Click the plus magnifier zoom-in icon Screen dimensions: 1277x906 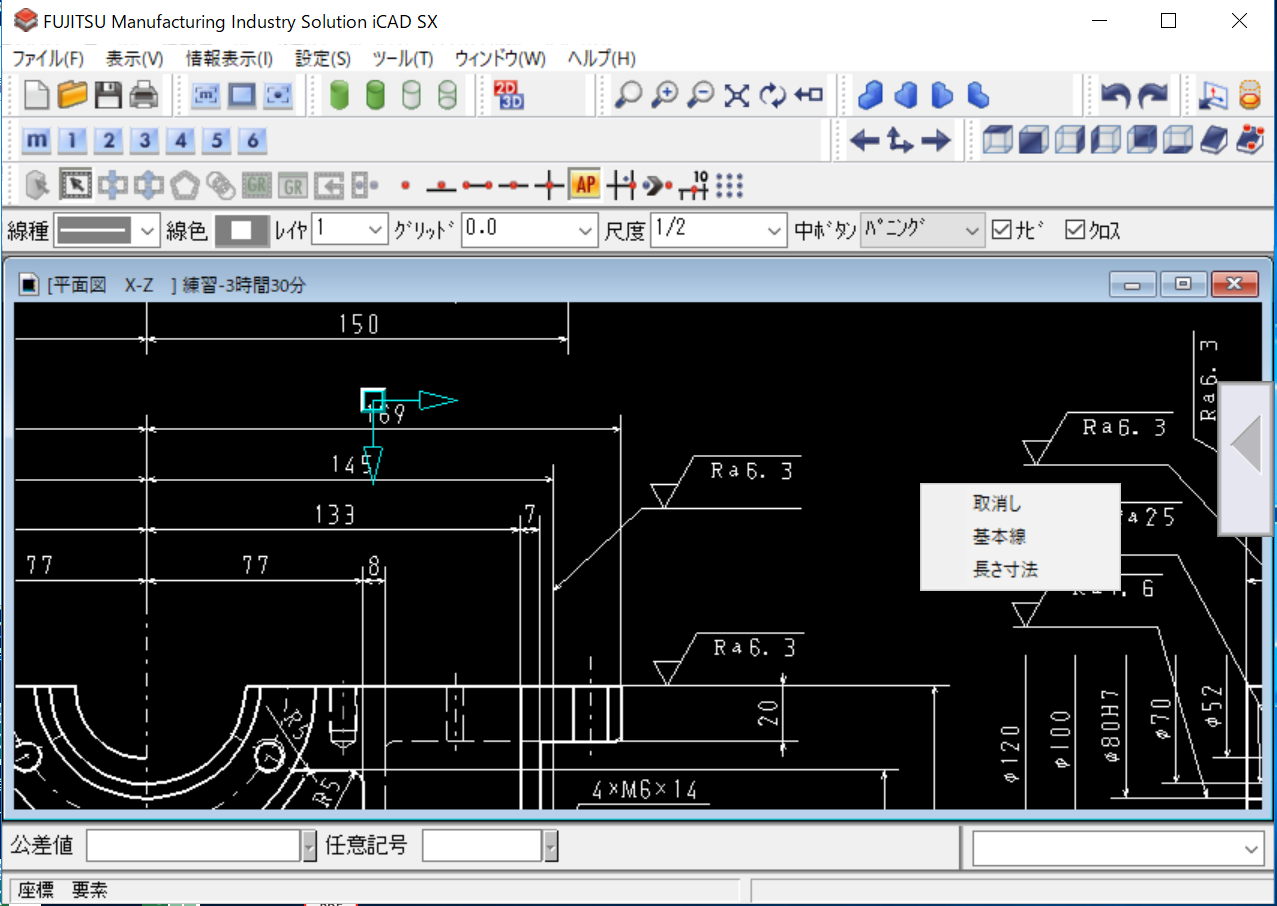click(664, 95)
